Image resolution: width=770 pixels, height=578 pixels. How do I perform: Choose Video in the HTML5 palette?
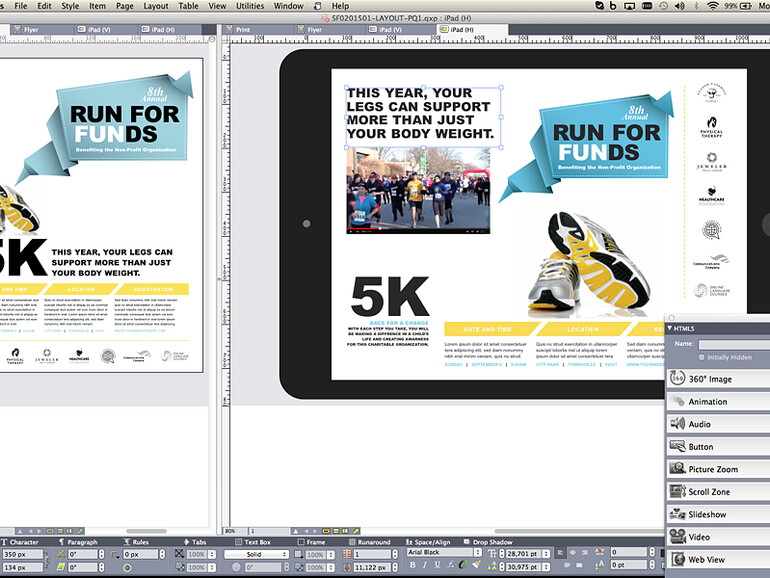(718, 537)
